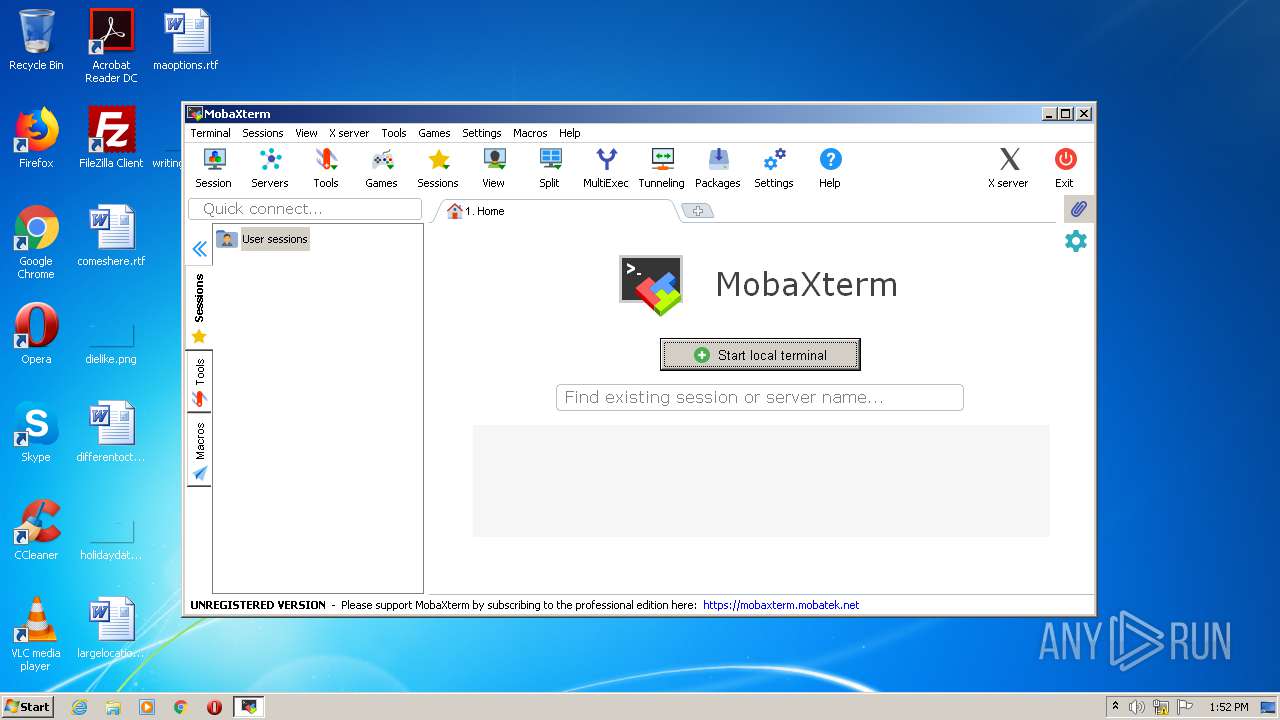Open new tab with plus tab button

(698, 211)
